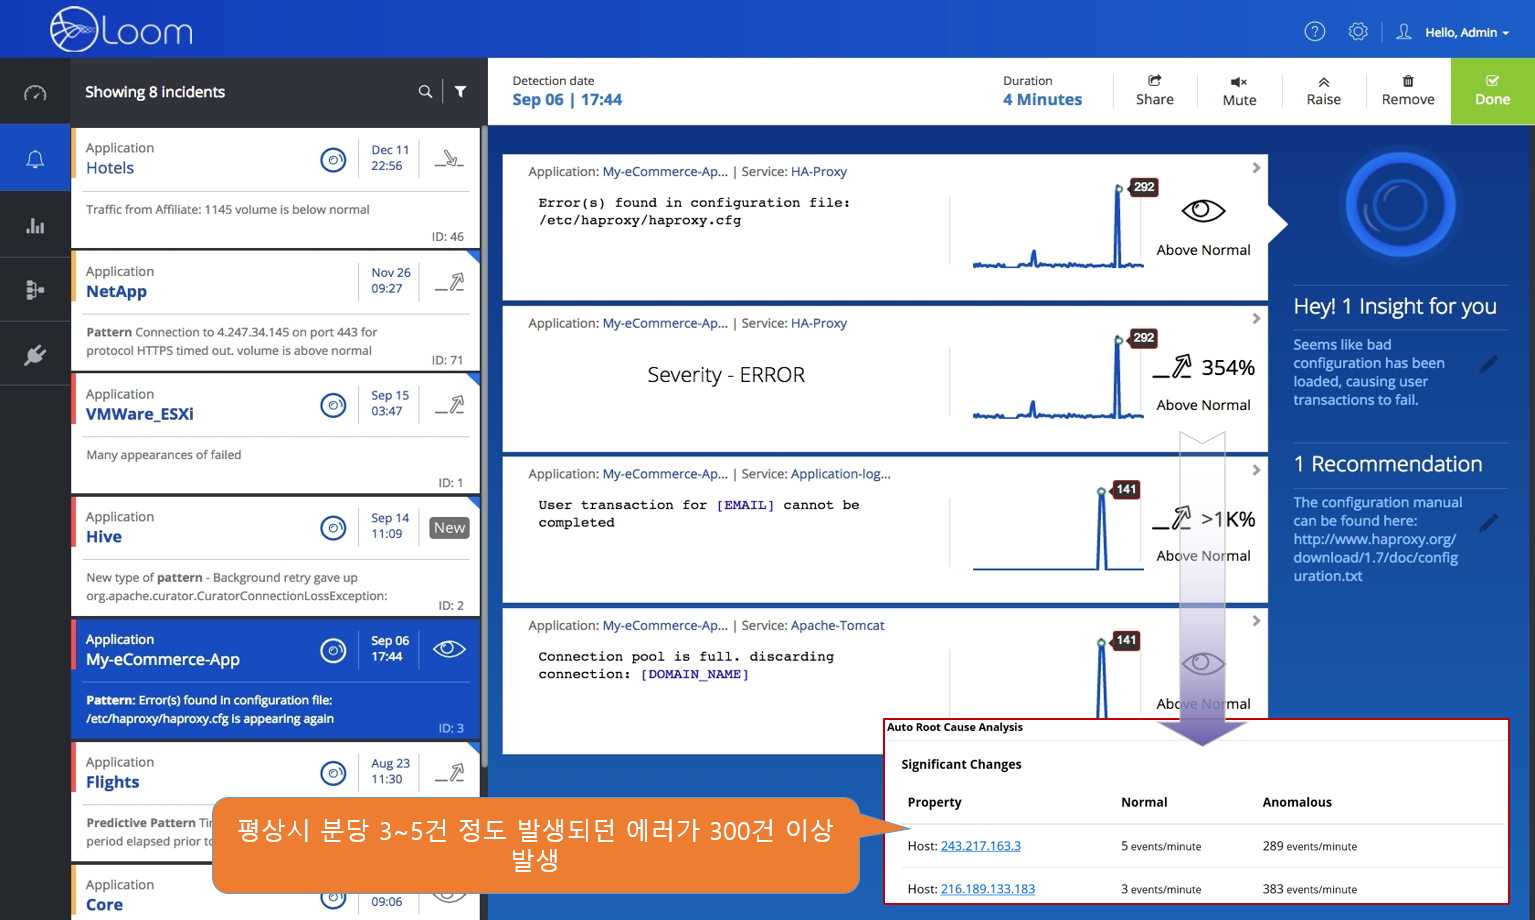Click the Significant Changes heading
This screenshot has height=920, width=1535.
(961, 764)
